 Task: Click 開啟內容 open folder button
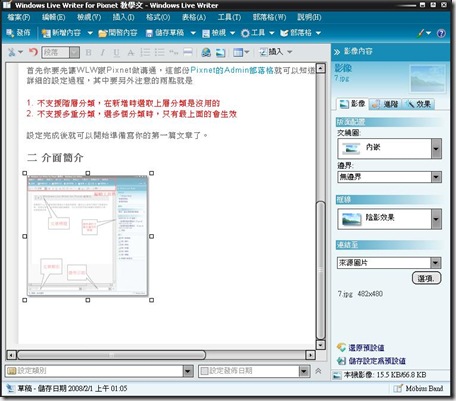pyautogui.click(x=118, y=33)
